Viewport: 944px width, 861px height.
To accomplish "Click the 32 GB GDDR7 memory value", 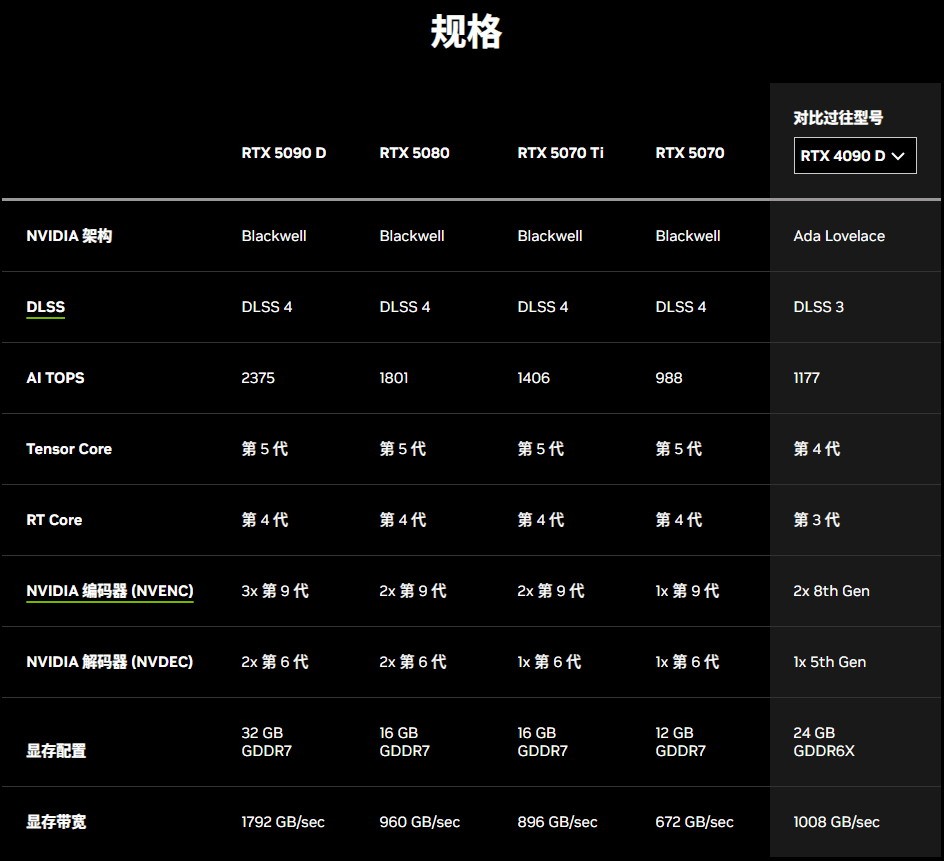I will click(266, 742).
